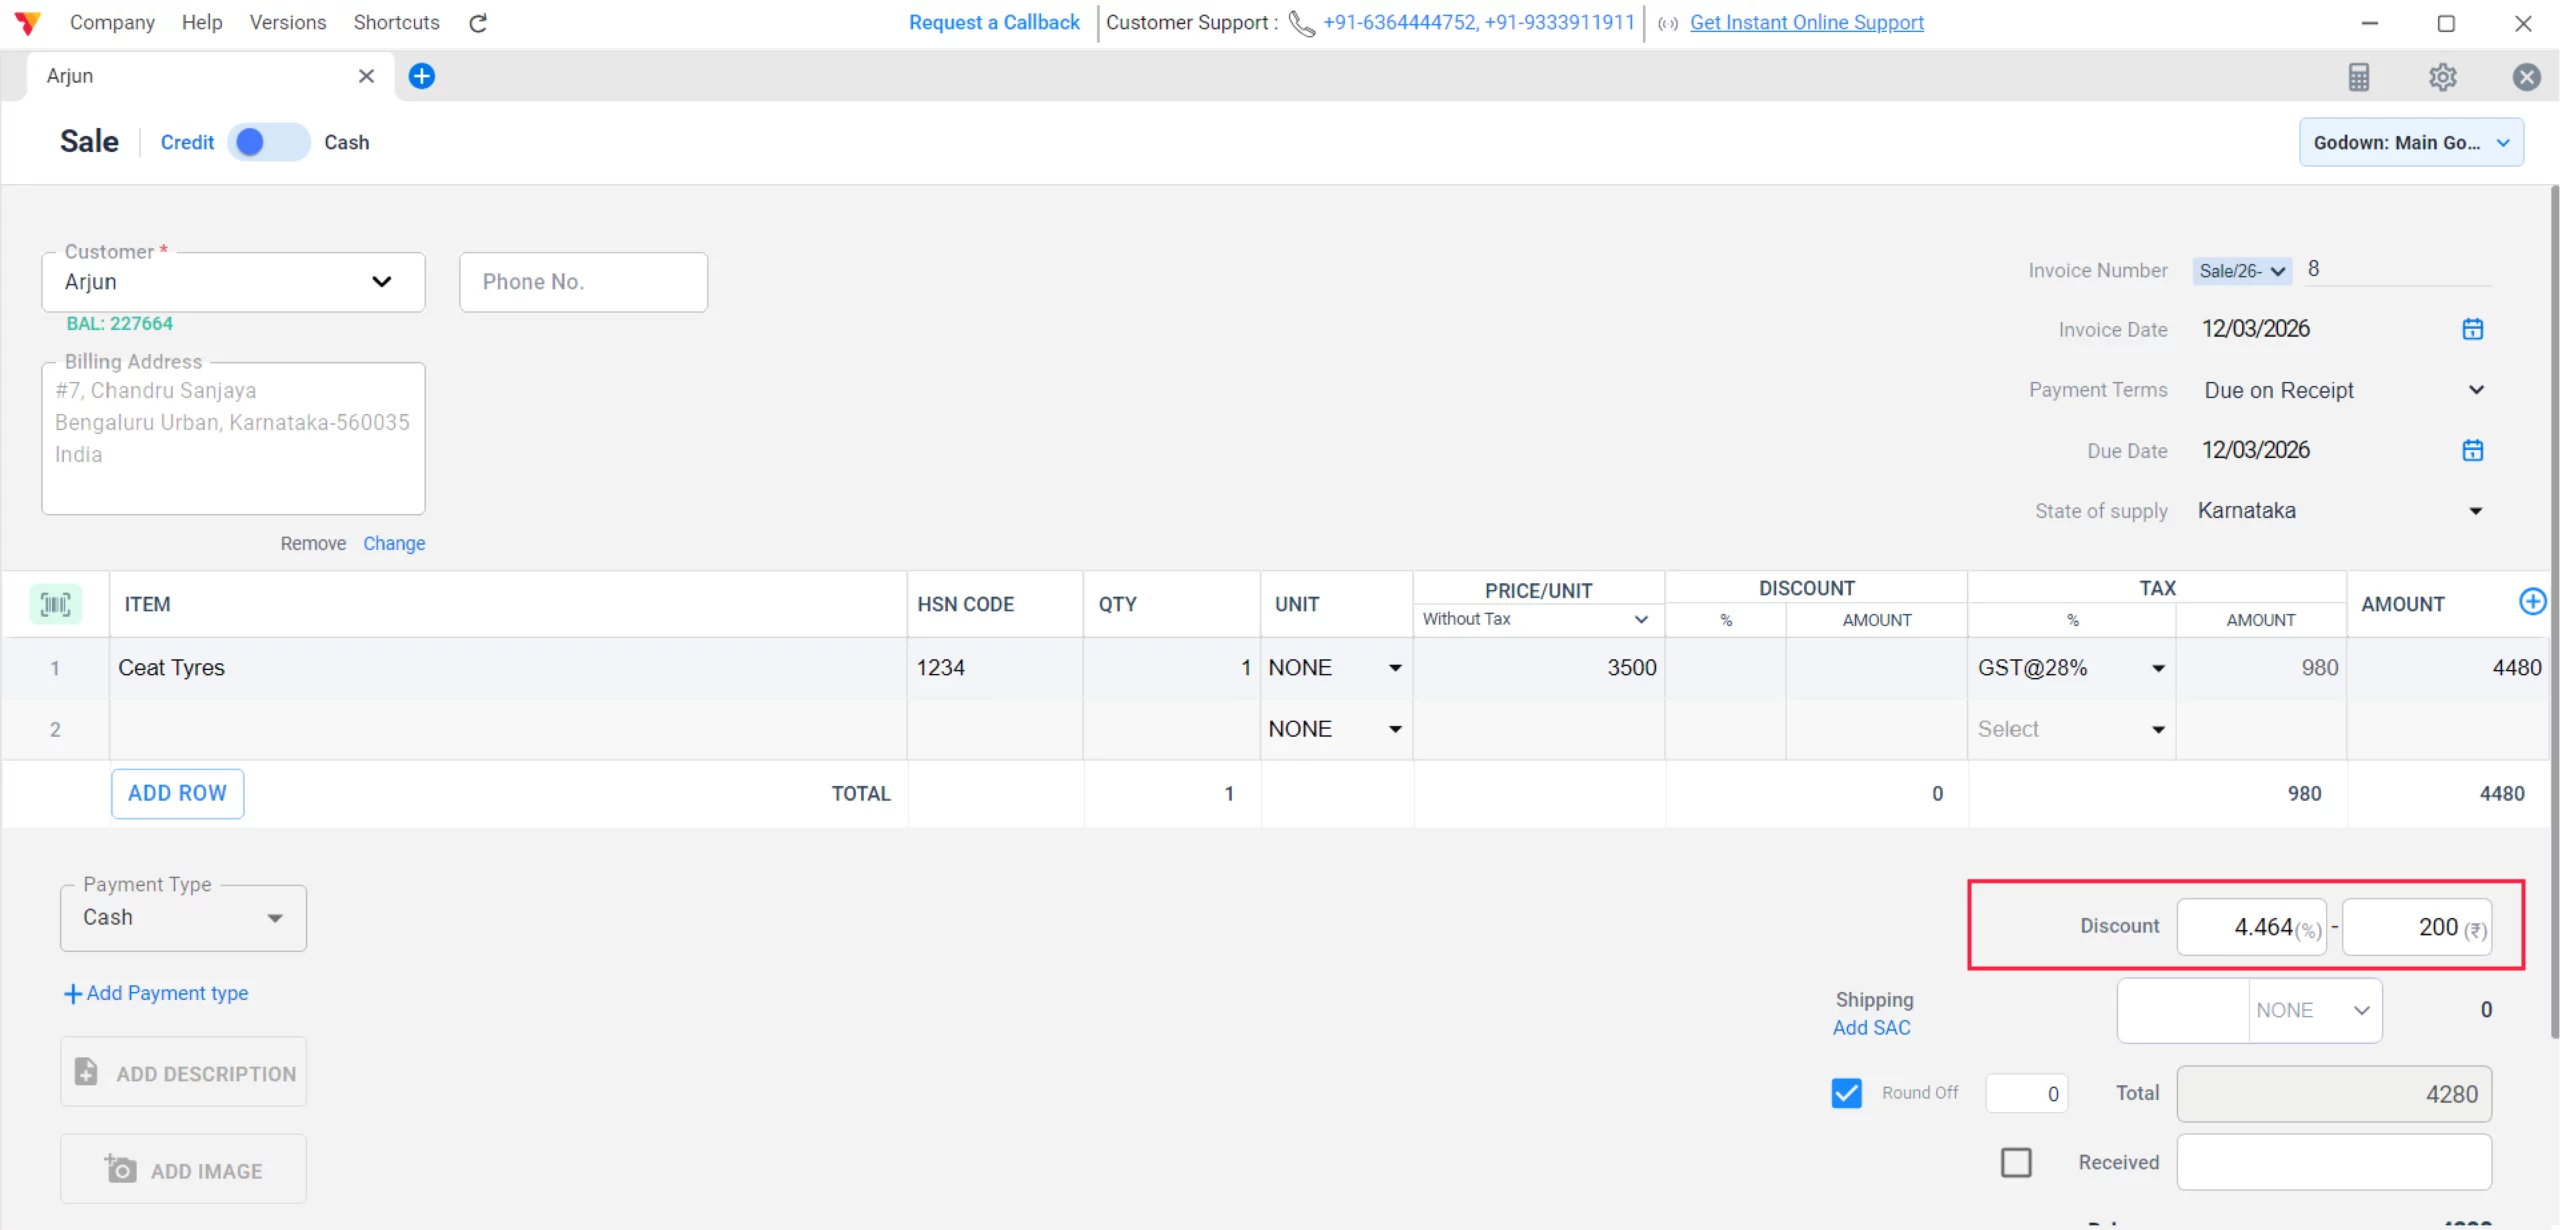Open Due Date calendar picker
Image resolution: width=2560 pixels, height=1230 pixels.
2472,450
